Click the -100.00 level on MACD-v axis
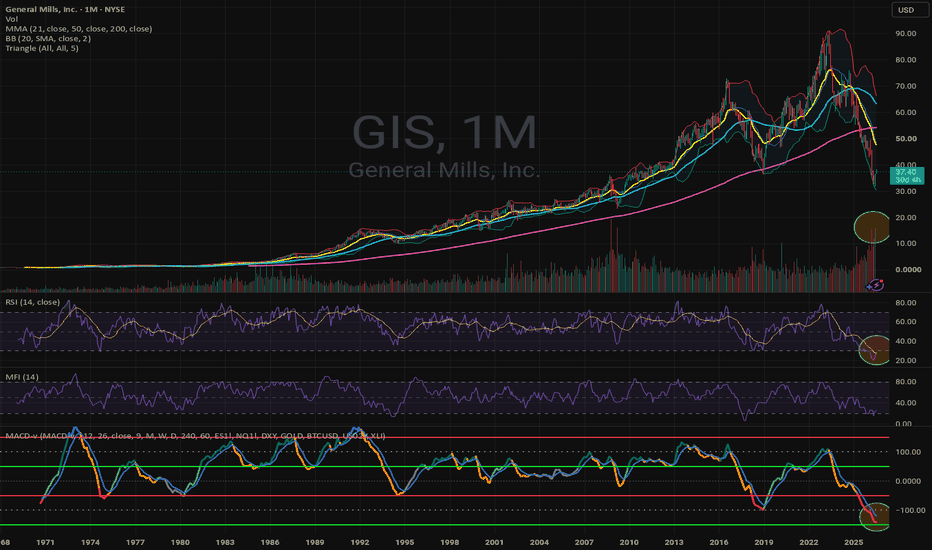The height and width of the screenshot is (550, 932). pos(910,511)
